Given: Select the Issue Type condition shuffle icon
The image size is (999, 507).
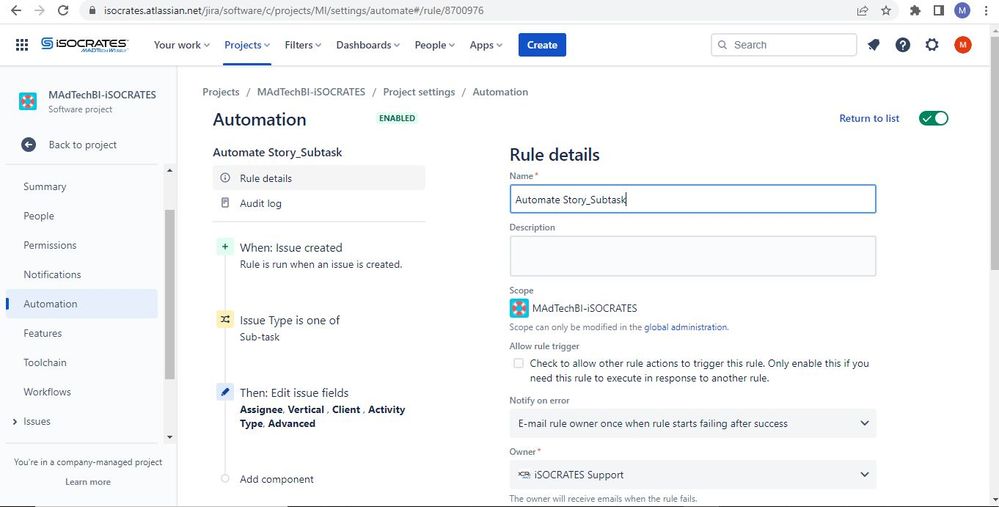Looking at the screenshot, I should click(x=225, y=319).
